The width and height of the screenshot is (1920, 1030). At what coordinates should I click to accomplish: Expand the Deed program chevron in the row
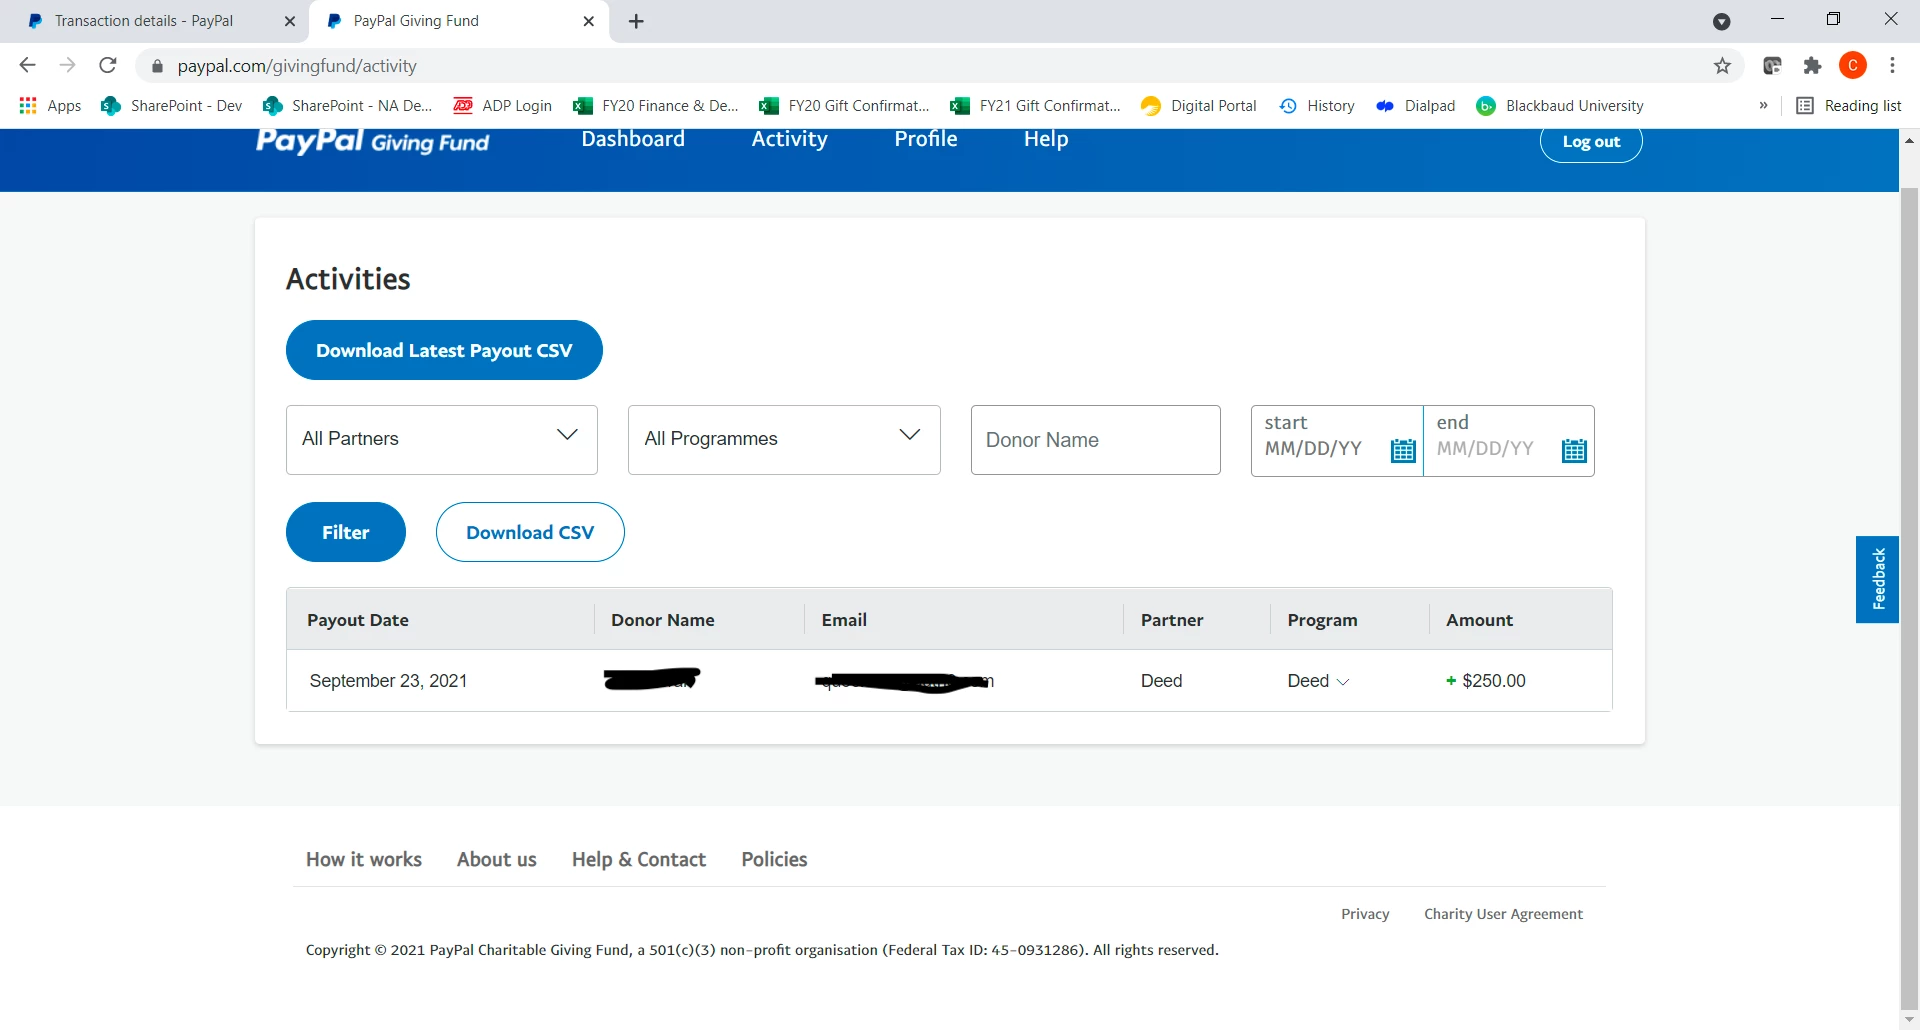click(x=1343, y=682)
